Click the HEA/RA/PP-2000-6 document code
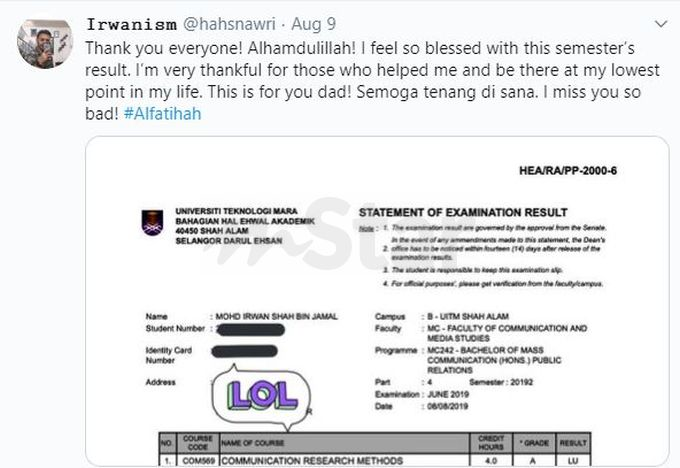Viewport: 680px width, 468px height. [568, 170]
